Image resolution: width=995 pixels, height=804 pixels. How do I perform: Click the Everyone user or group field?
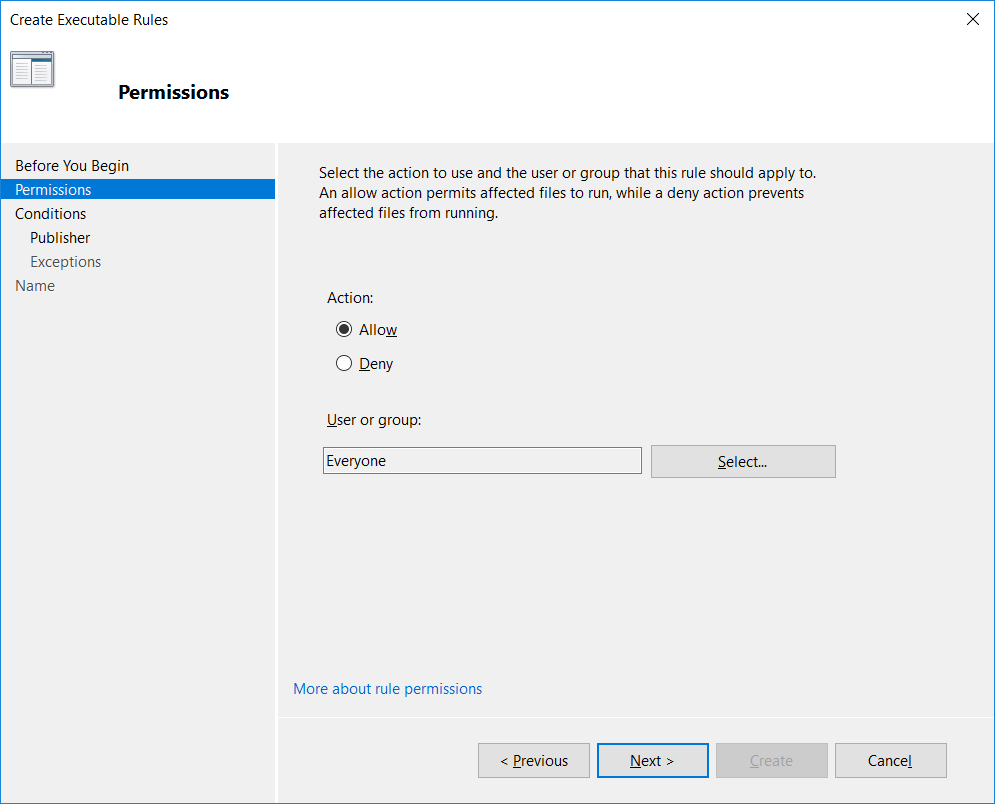tap(482, 461)
